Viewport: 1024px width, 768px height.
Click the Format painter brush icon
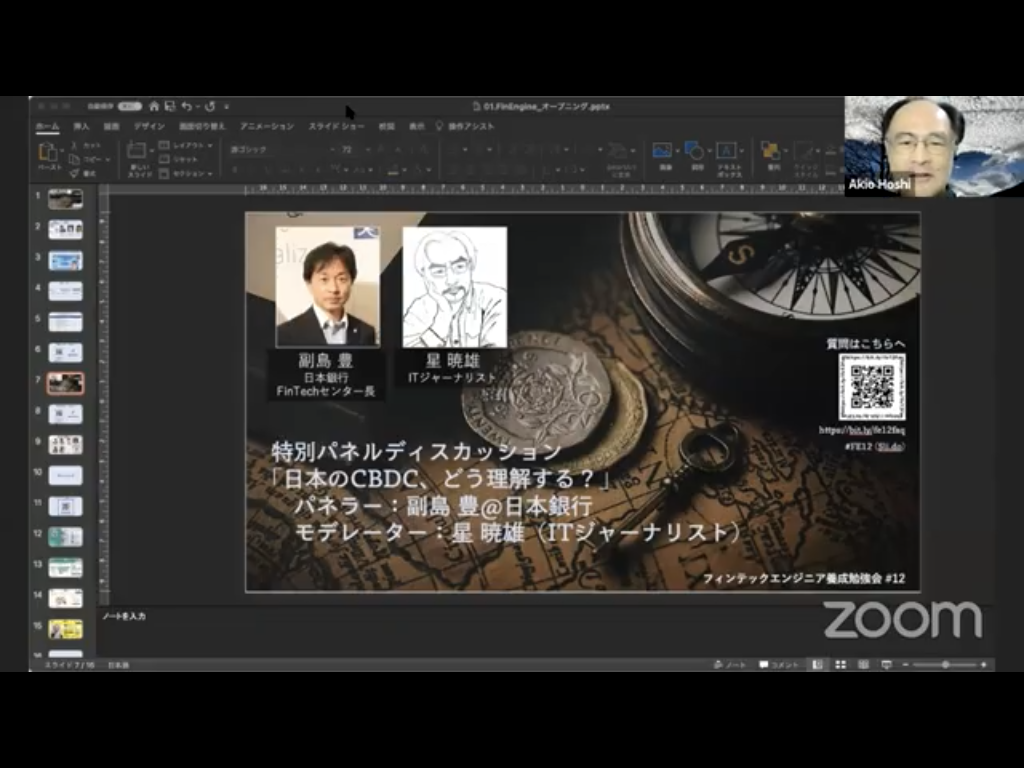[x=74, y=173]
